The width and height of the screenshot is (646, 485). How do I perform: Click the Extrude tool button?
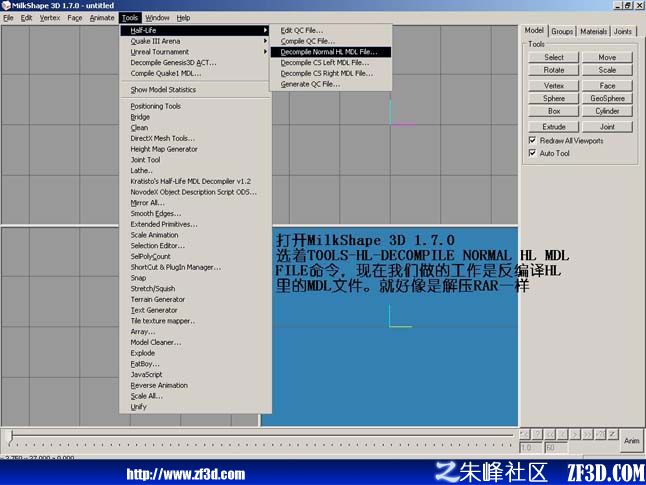tap(554, 127)
